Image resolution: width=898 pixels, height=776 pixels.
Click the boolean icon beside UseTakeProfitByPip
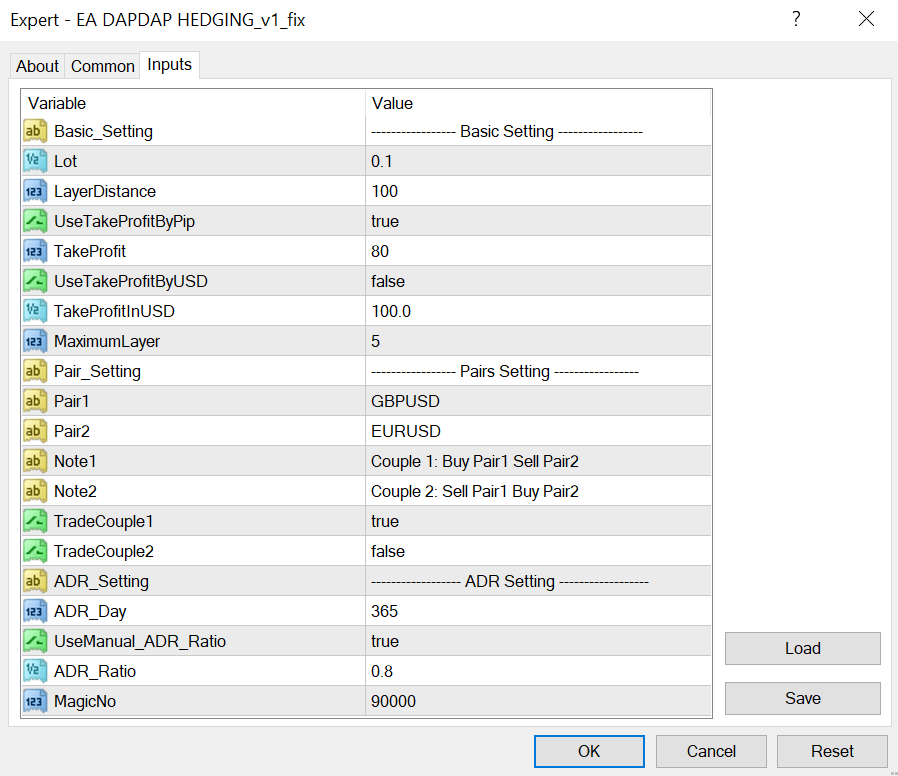(35, 221)
